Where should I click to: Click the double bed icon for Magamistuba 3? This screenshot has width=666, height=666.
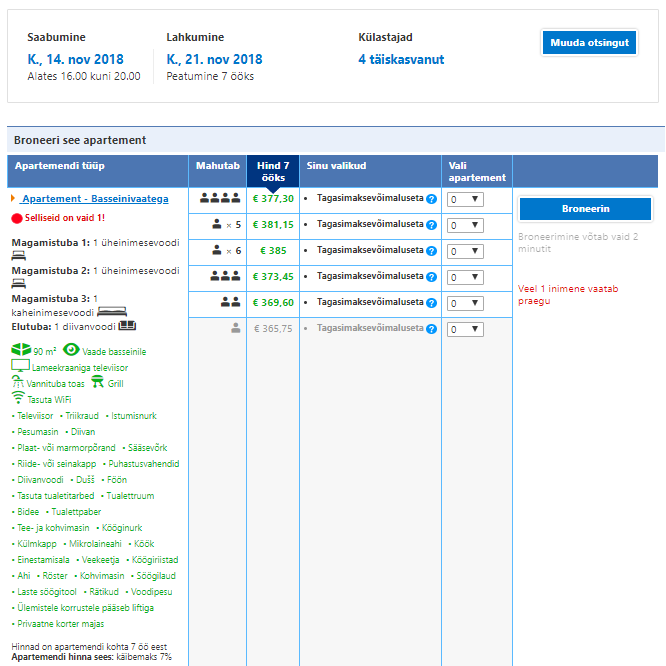pyautogui.click(x=111, y=311)
